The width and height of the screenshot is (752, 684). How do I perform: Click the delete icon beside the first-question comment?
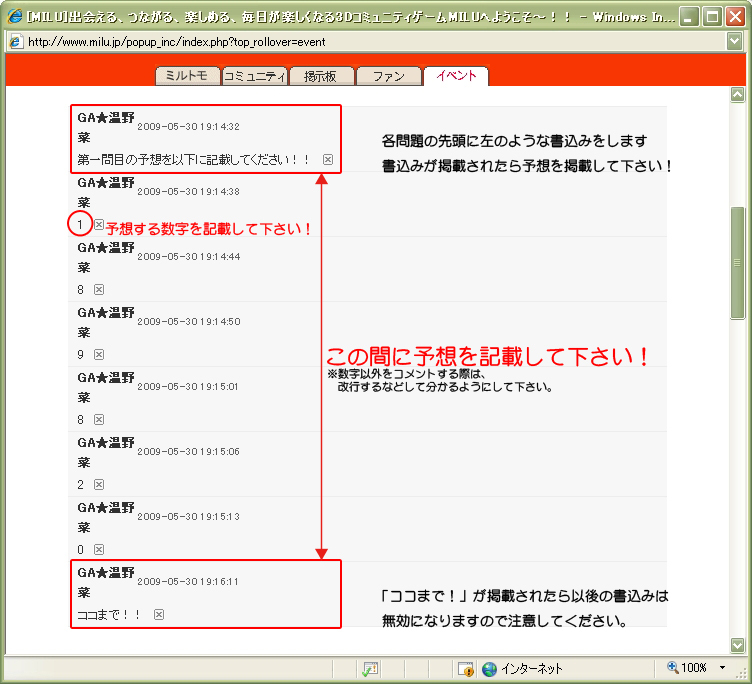[328, 160]
